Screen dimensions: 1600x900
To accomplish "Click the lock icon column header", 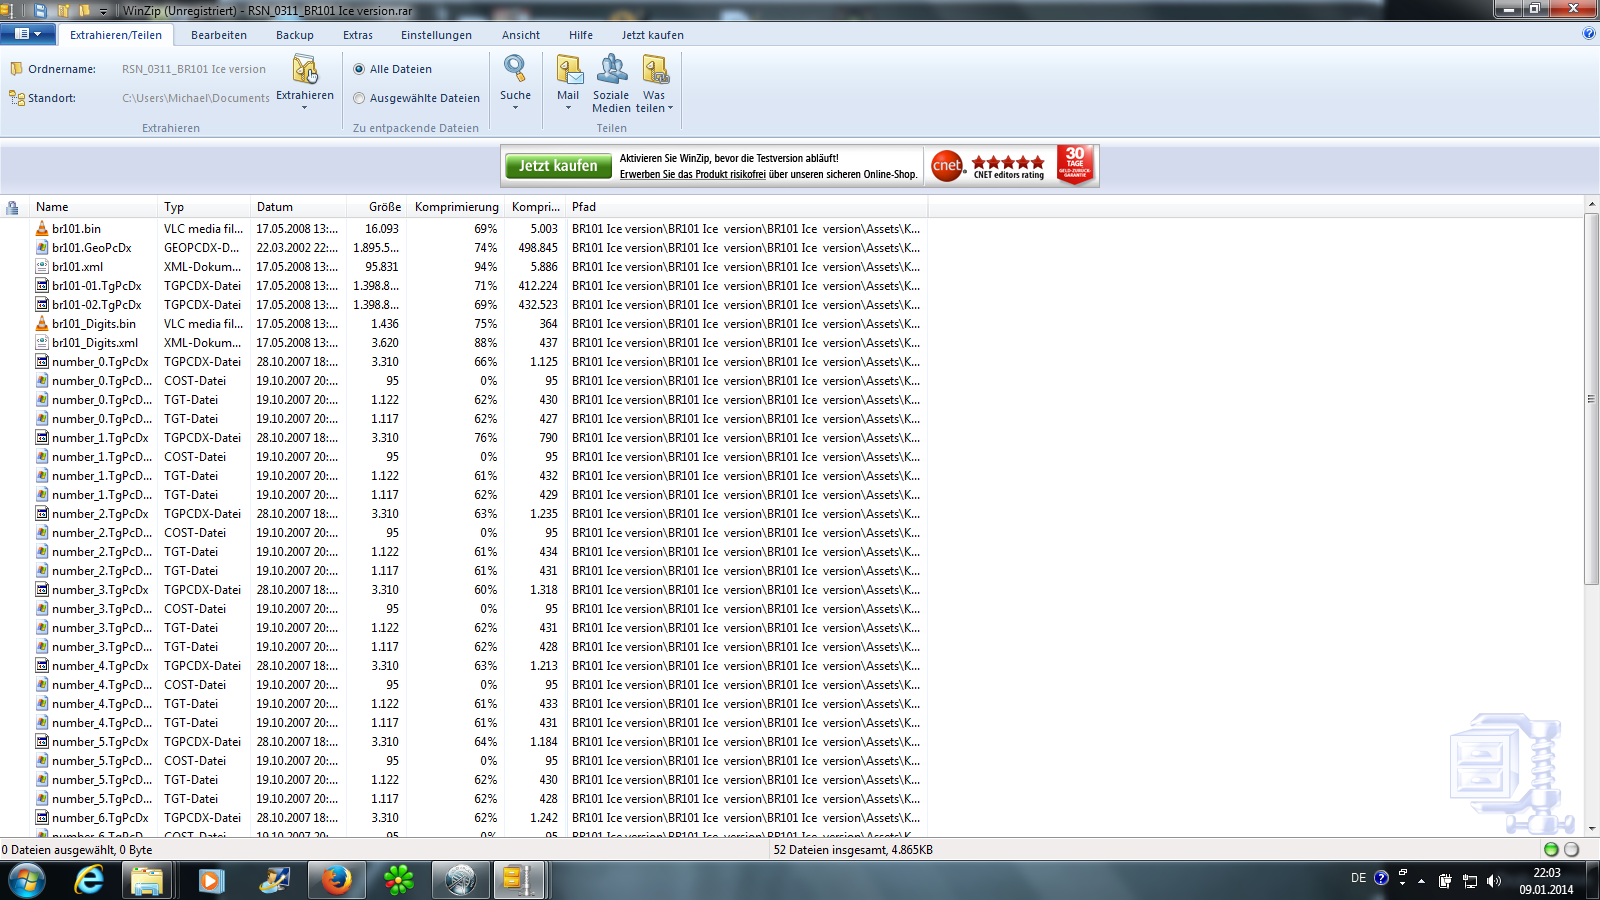I will (12, 207).
